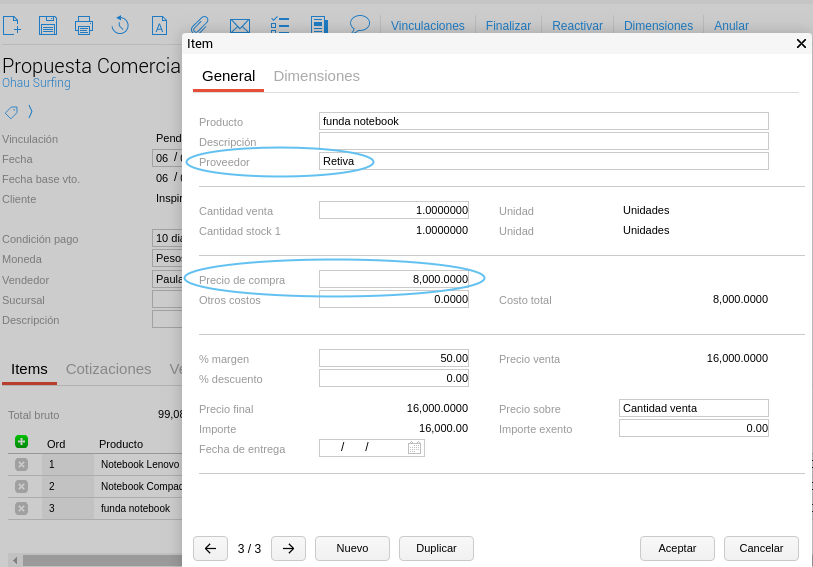Click the history clock icon

click(120, 25)
